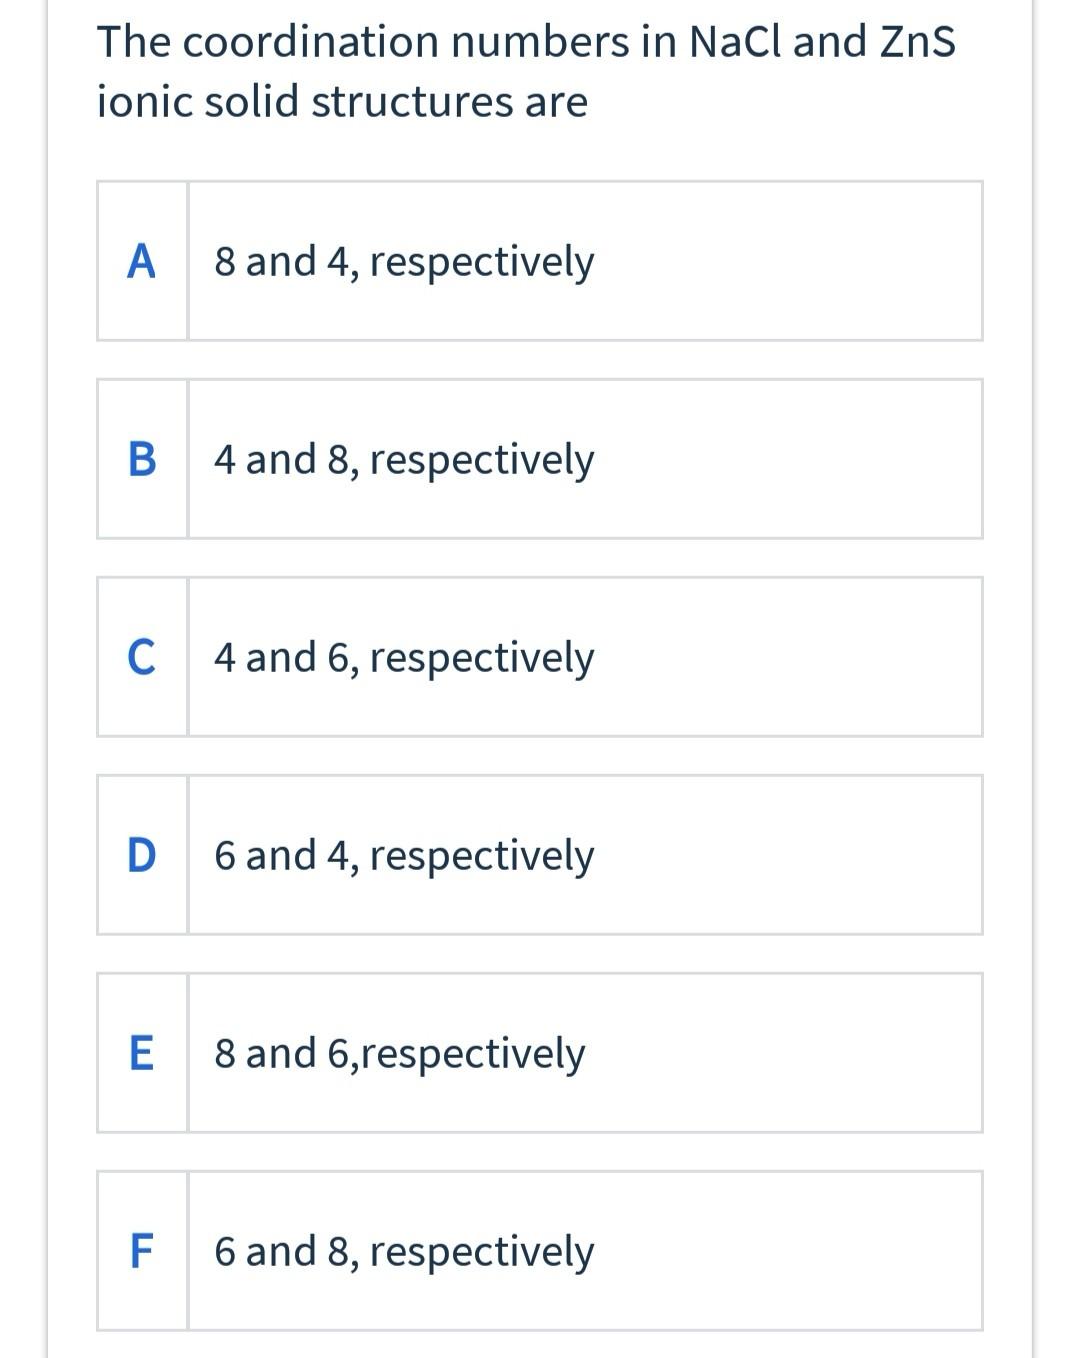Screen dimensions: 1080x1358
Task: Choose '6 and 4, respectively' answer text
Action: coord(404,855)
